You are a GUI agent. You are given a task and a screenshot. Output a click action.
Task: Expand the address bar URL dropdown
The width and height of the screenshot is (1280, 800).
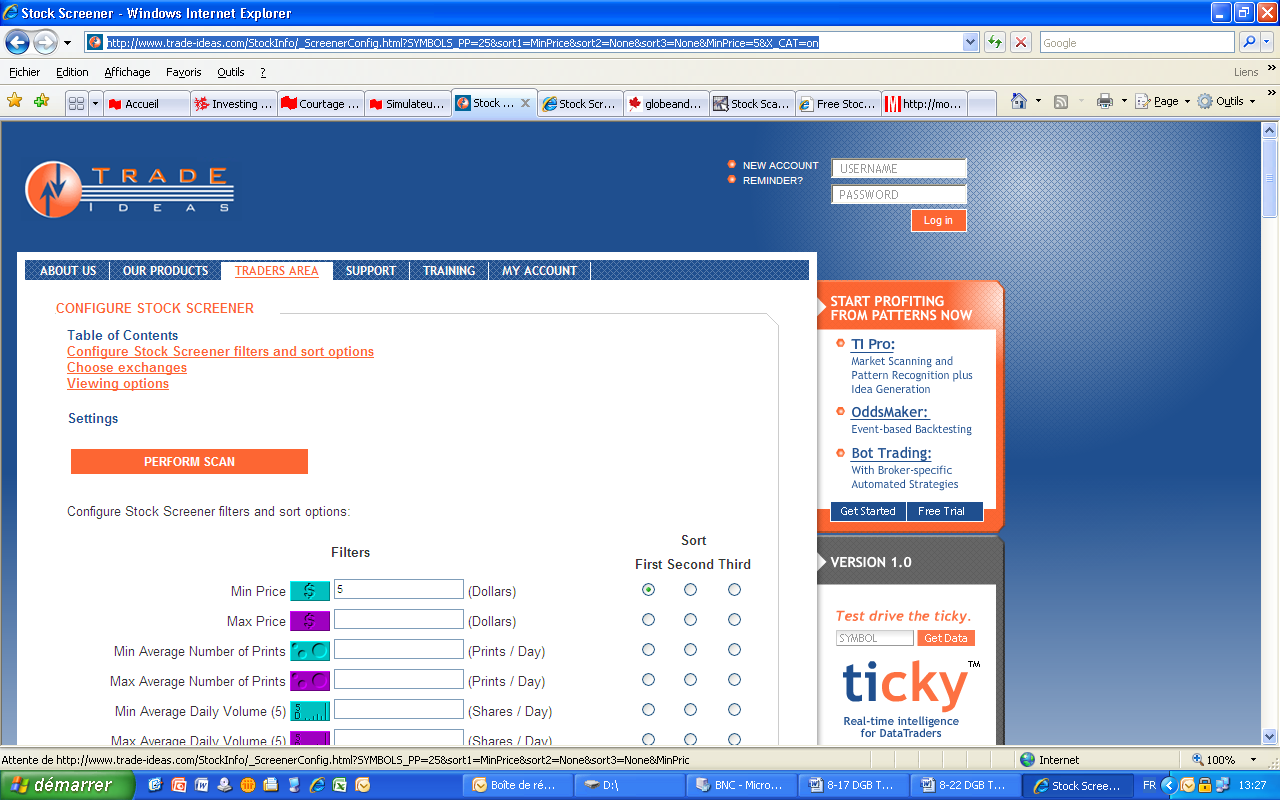970,42
